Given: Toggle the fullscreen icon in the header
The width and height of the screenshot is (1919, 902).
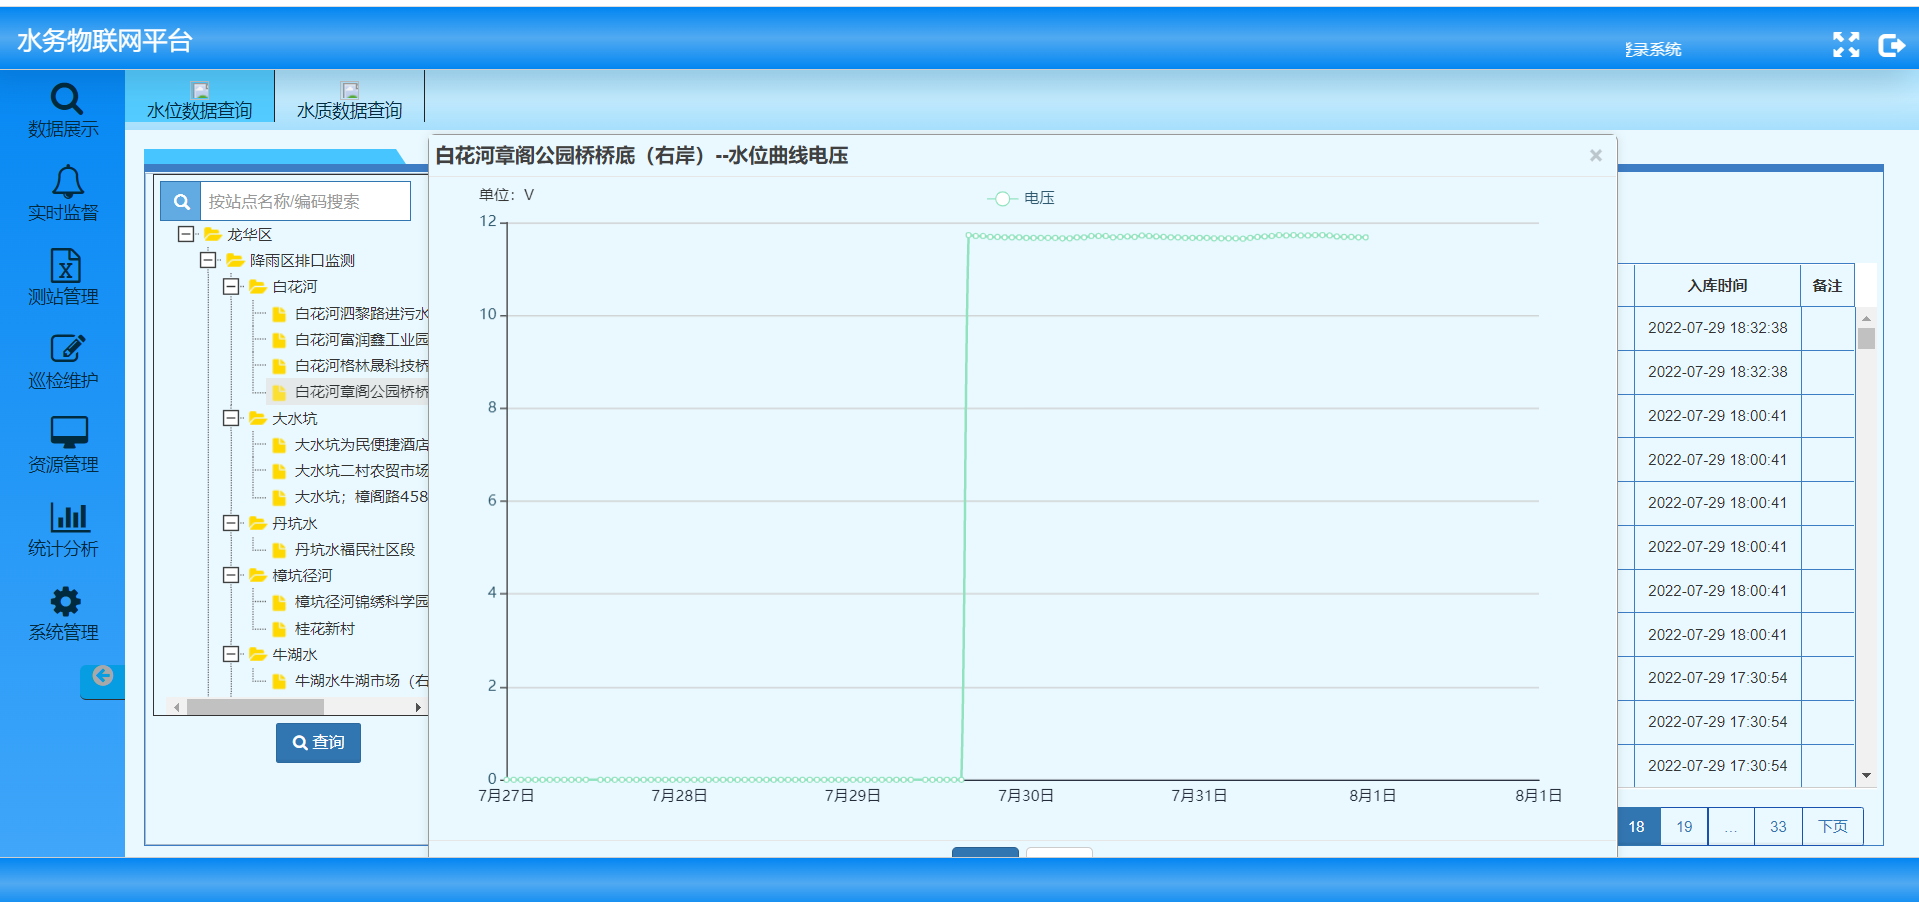Looking at the screenshot, I should pyautogui.click(x=1845, y=44).
